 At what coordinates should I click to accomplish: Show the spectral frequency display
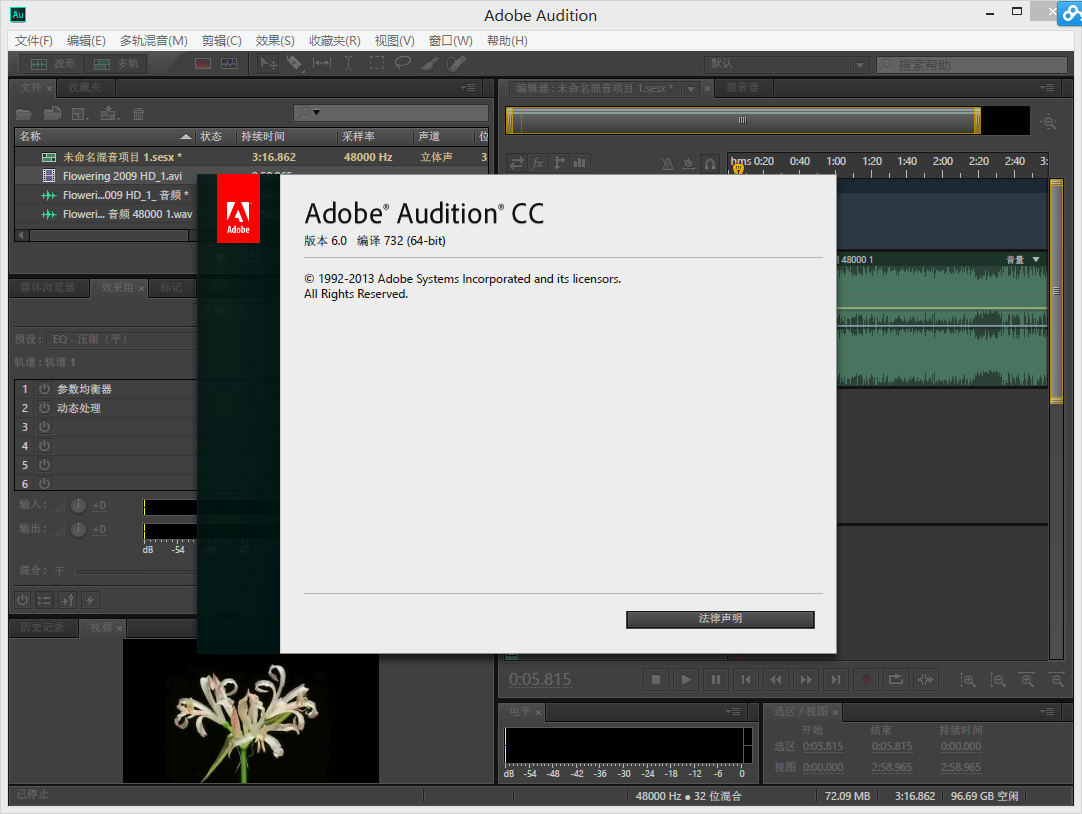(203, 64)
